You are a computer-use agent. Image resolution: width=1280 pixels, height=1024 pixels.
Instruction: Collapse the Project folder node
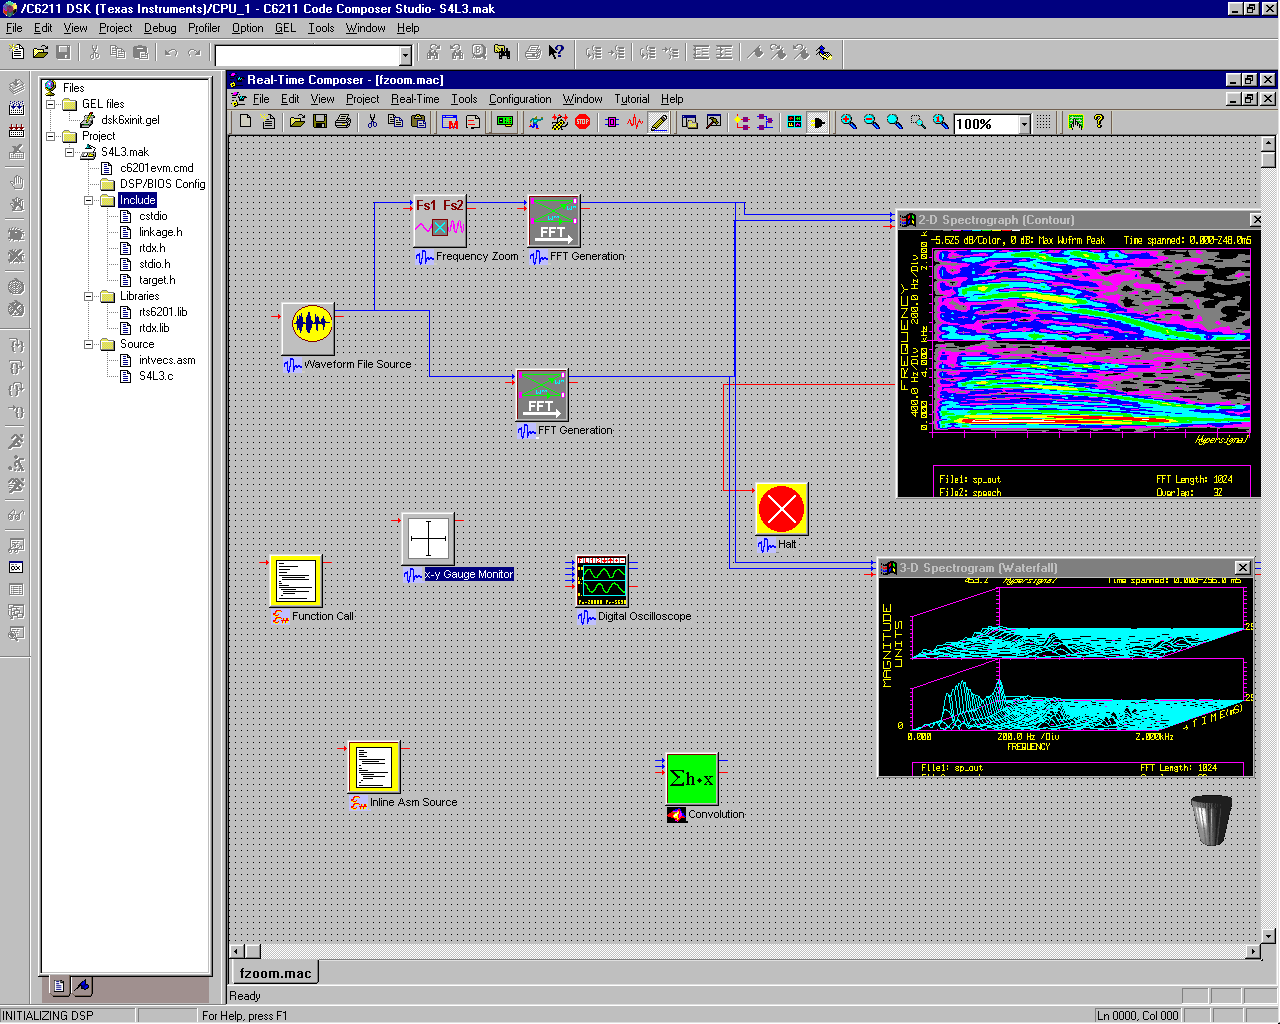coord(50,136)
